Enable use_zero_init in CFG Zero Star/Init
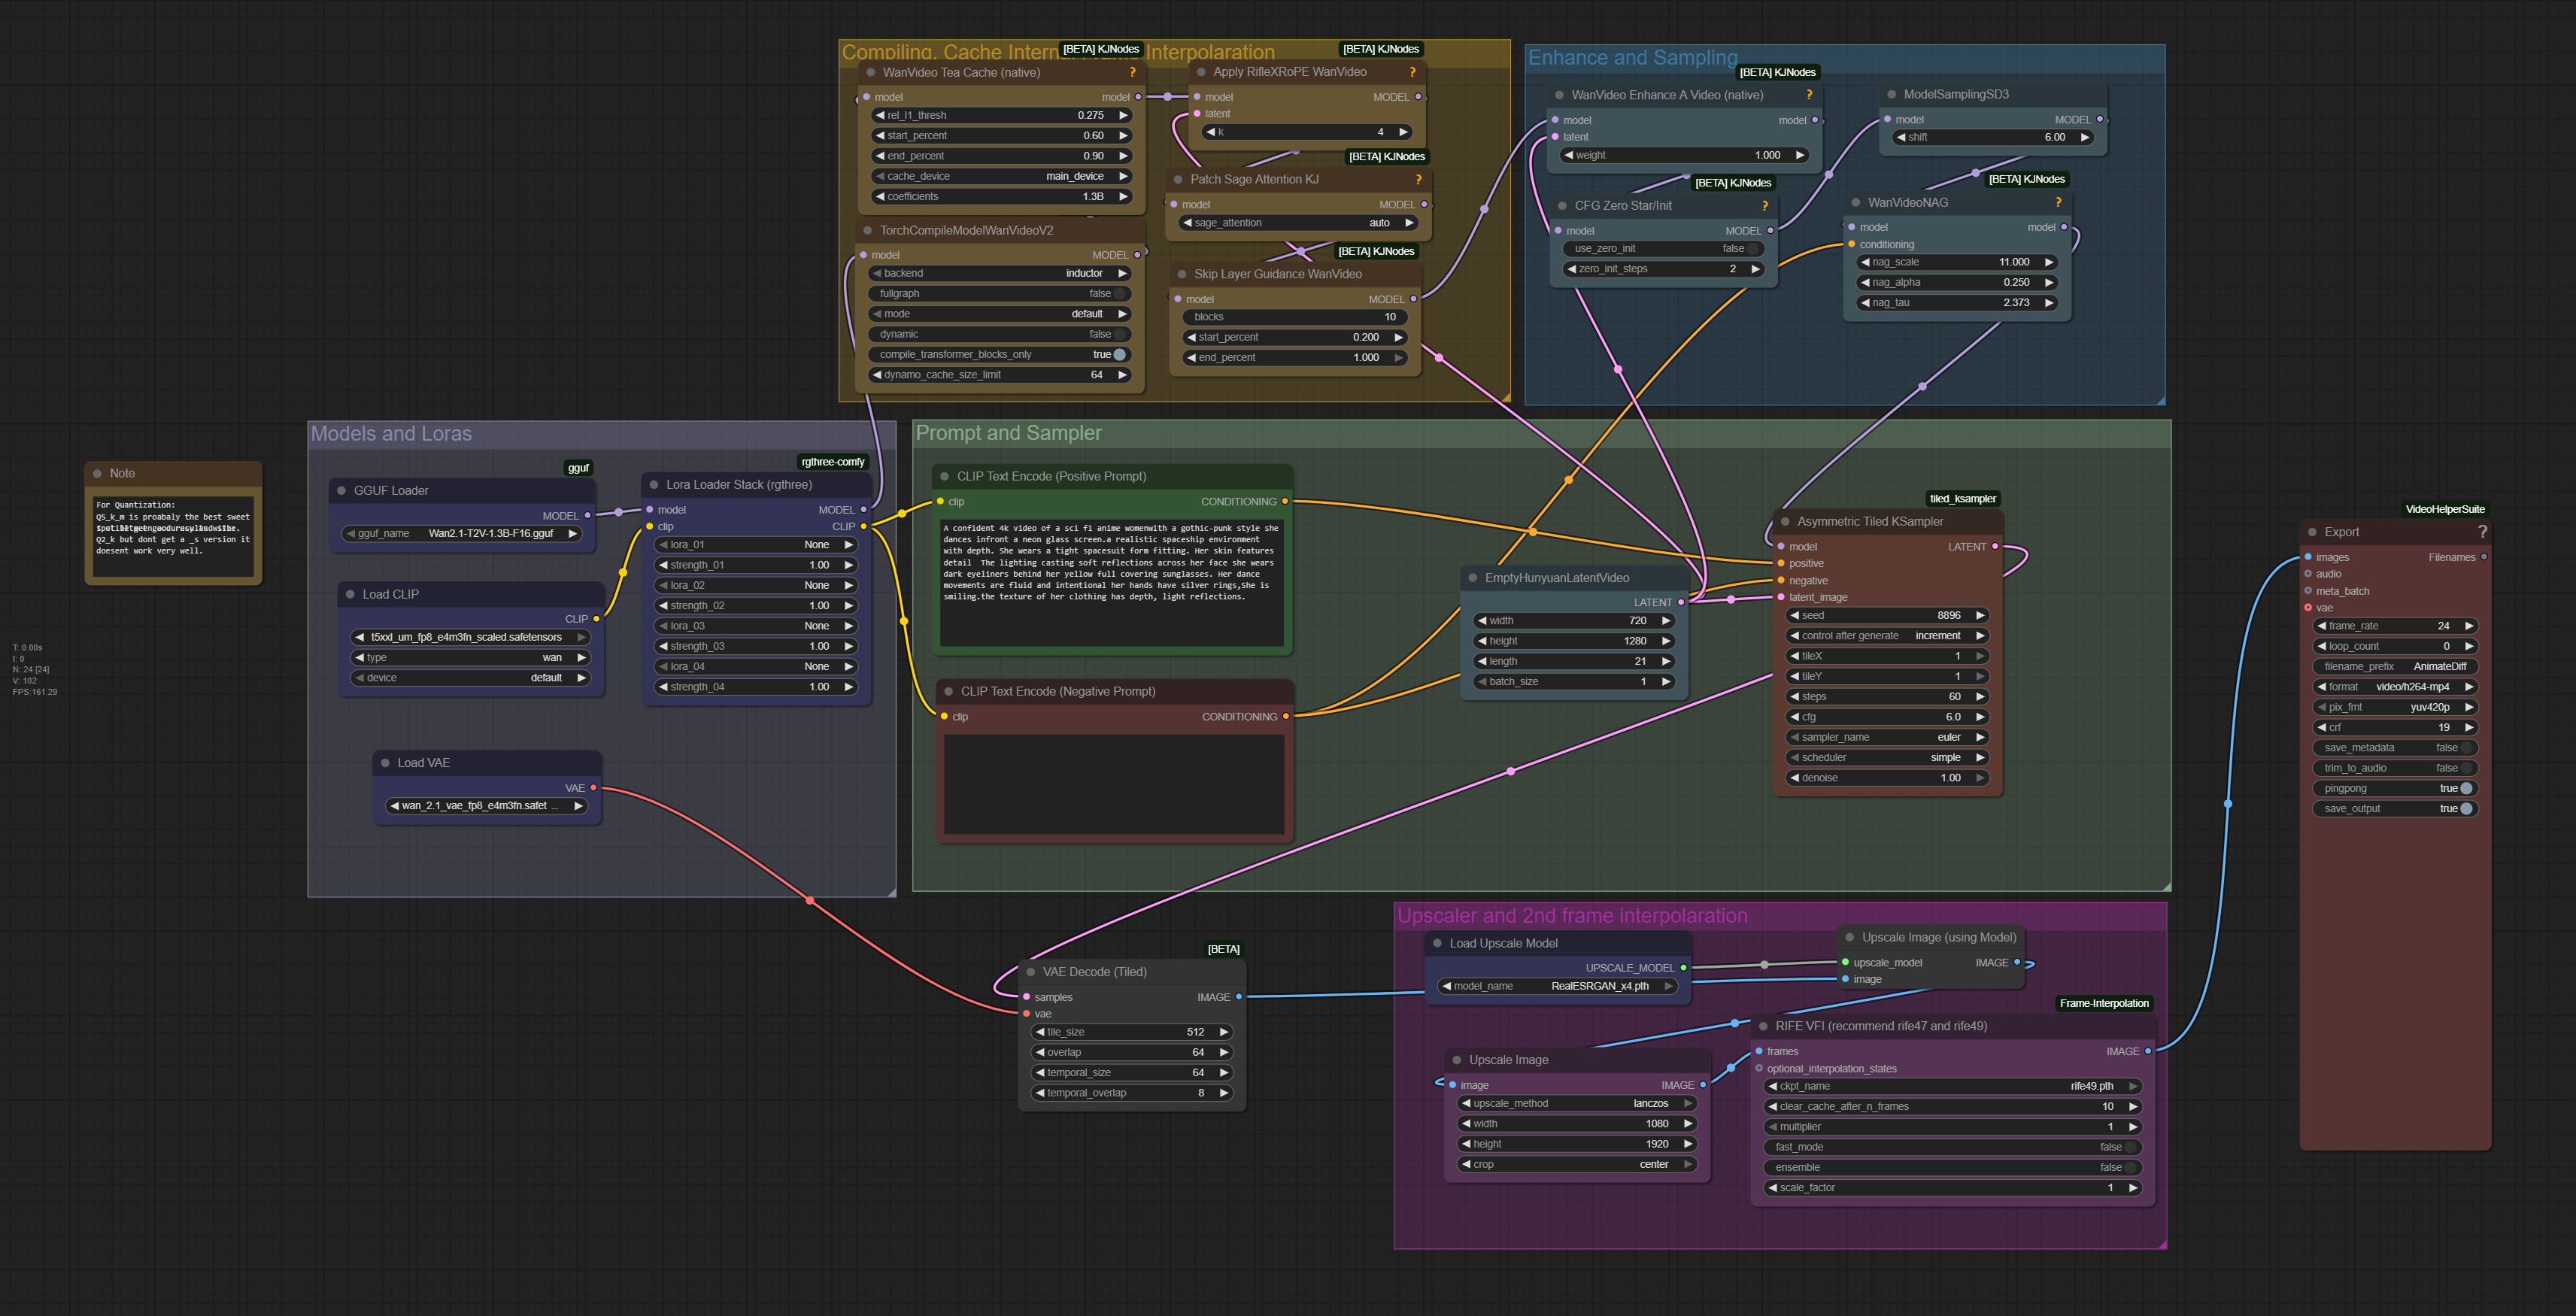Screen dimensions: 2576x1316 click(x=1752, y=249)
